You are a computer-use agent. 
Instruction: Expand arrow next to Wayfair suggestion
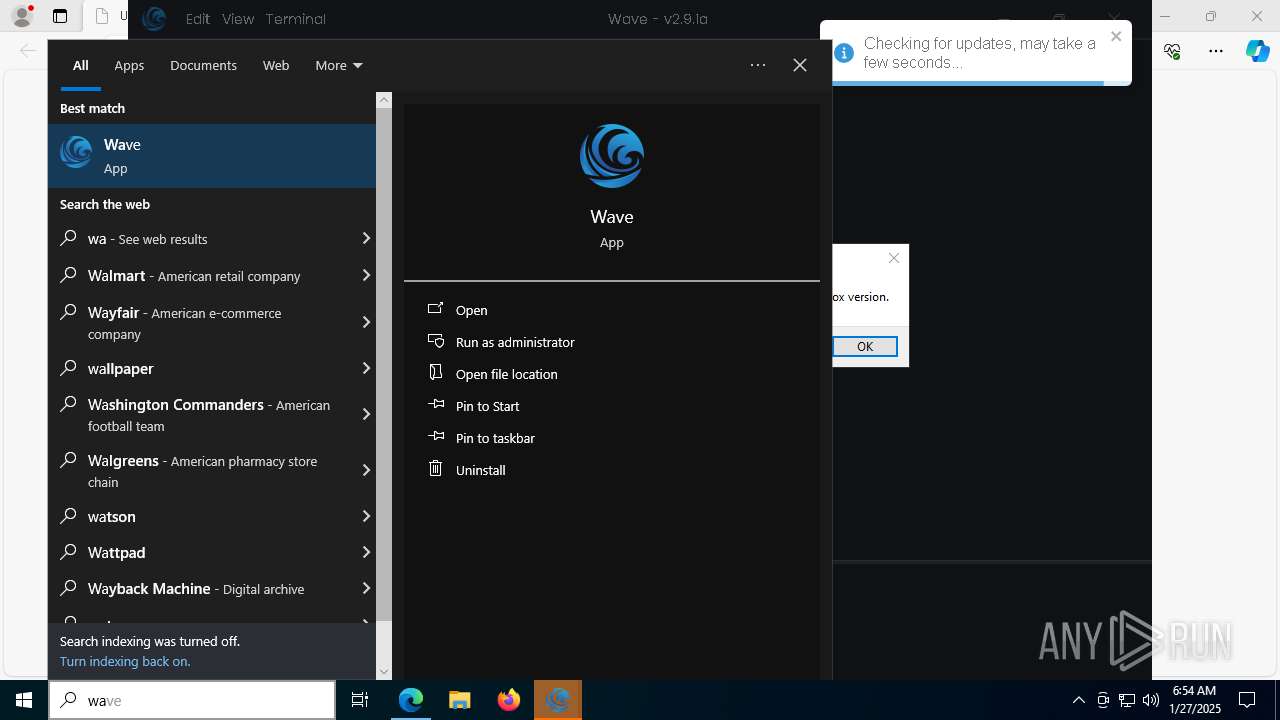click(366, 322)
